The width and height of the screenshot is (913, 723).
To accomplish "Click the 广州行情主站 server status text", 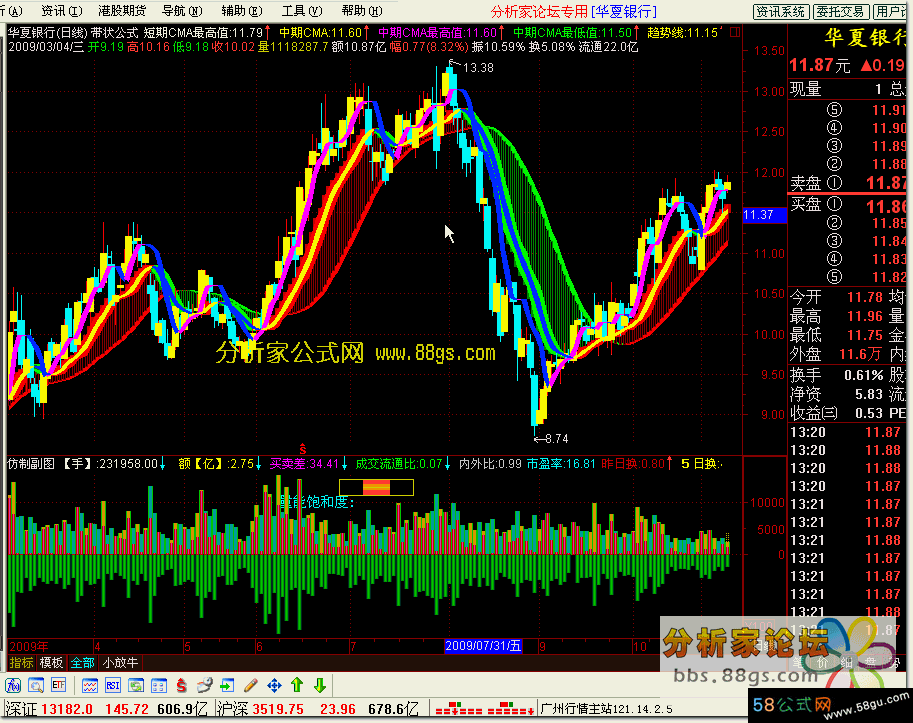I will pos(606,708).
